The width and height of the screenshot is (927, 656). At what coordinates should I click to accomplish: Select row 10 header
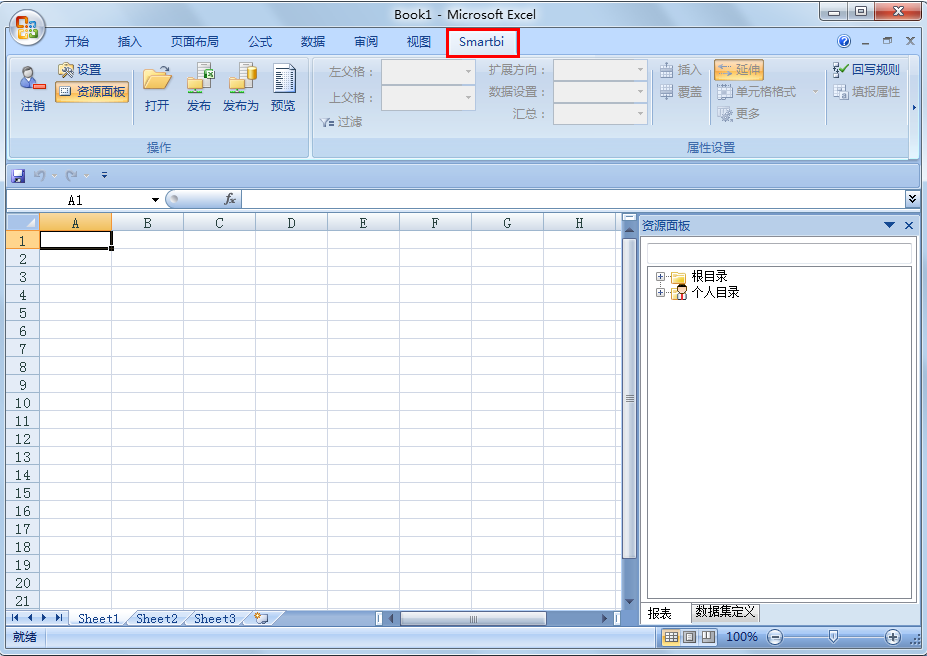pos(22,403)
